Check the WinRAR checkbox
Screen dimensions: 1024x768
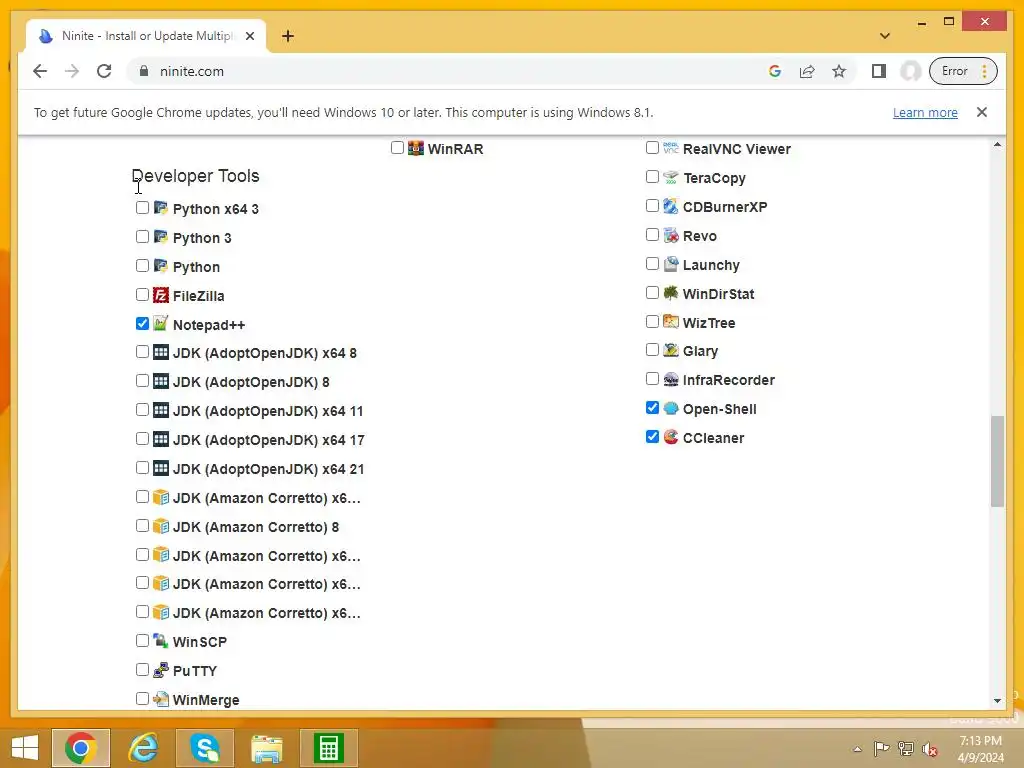click(x=397, y=148)
